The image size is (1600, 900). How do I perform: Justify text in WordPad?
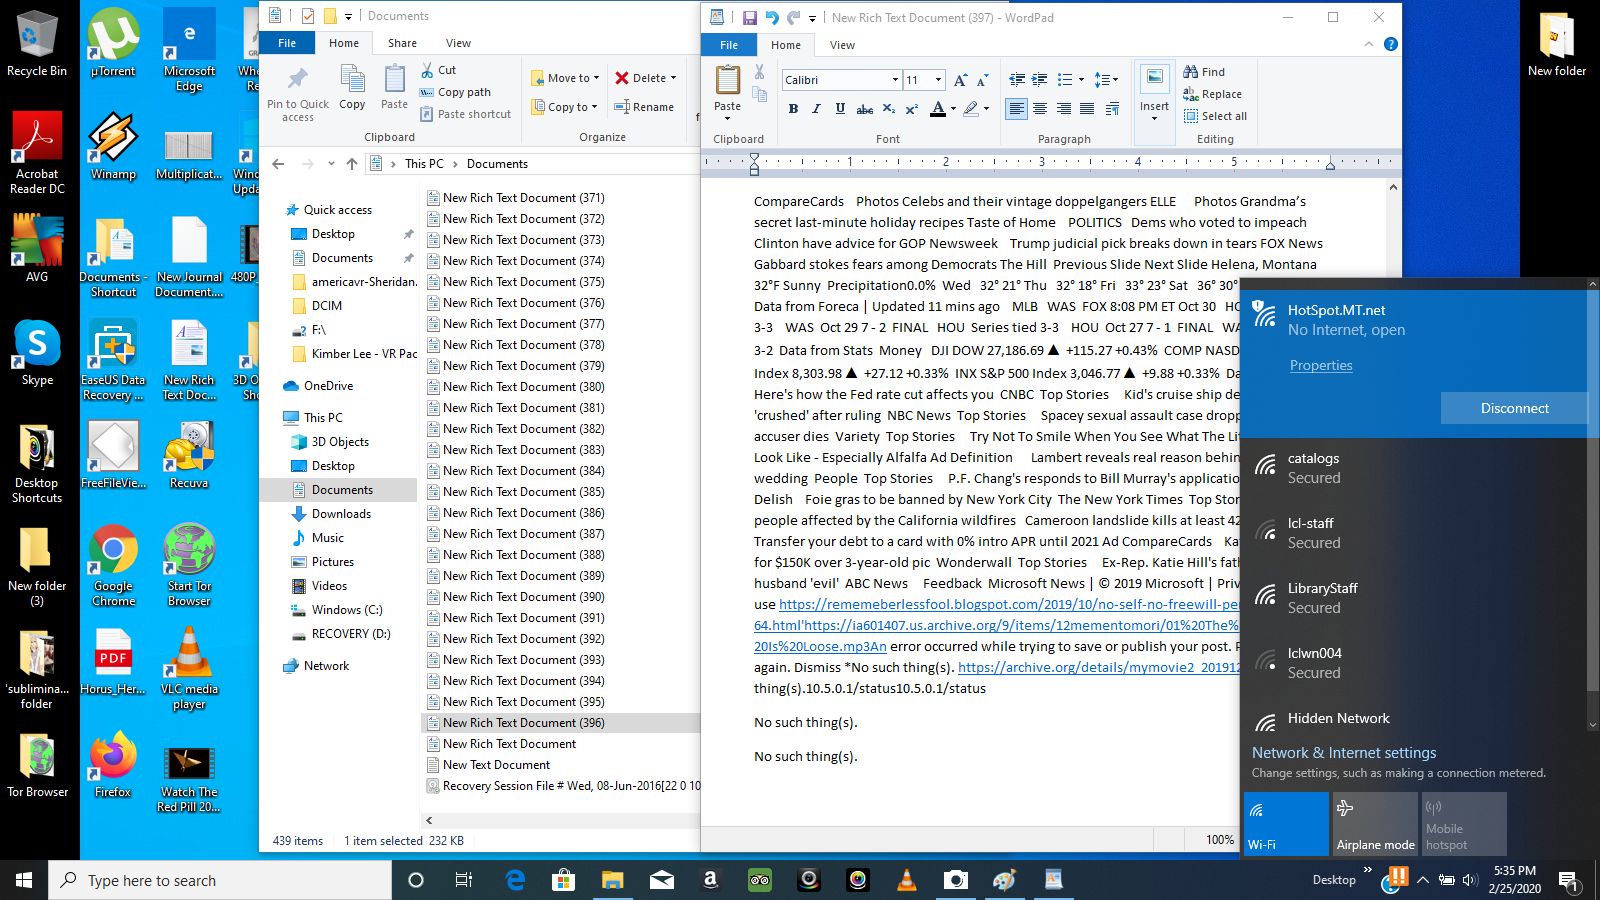click(1087, 109)
